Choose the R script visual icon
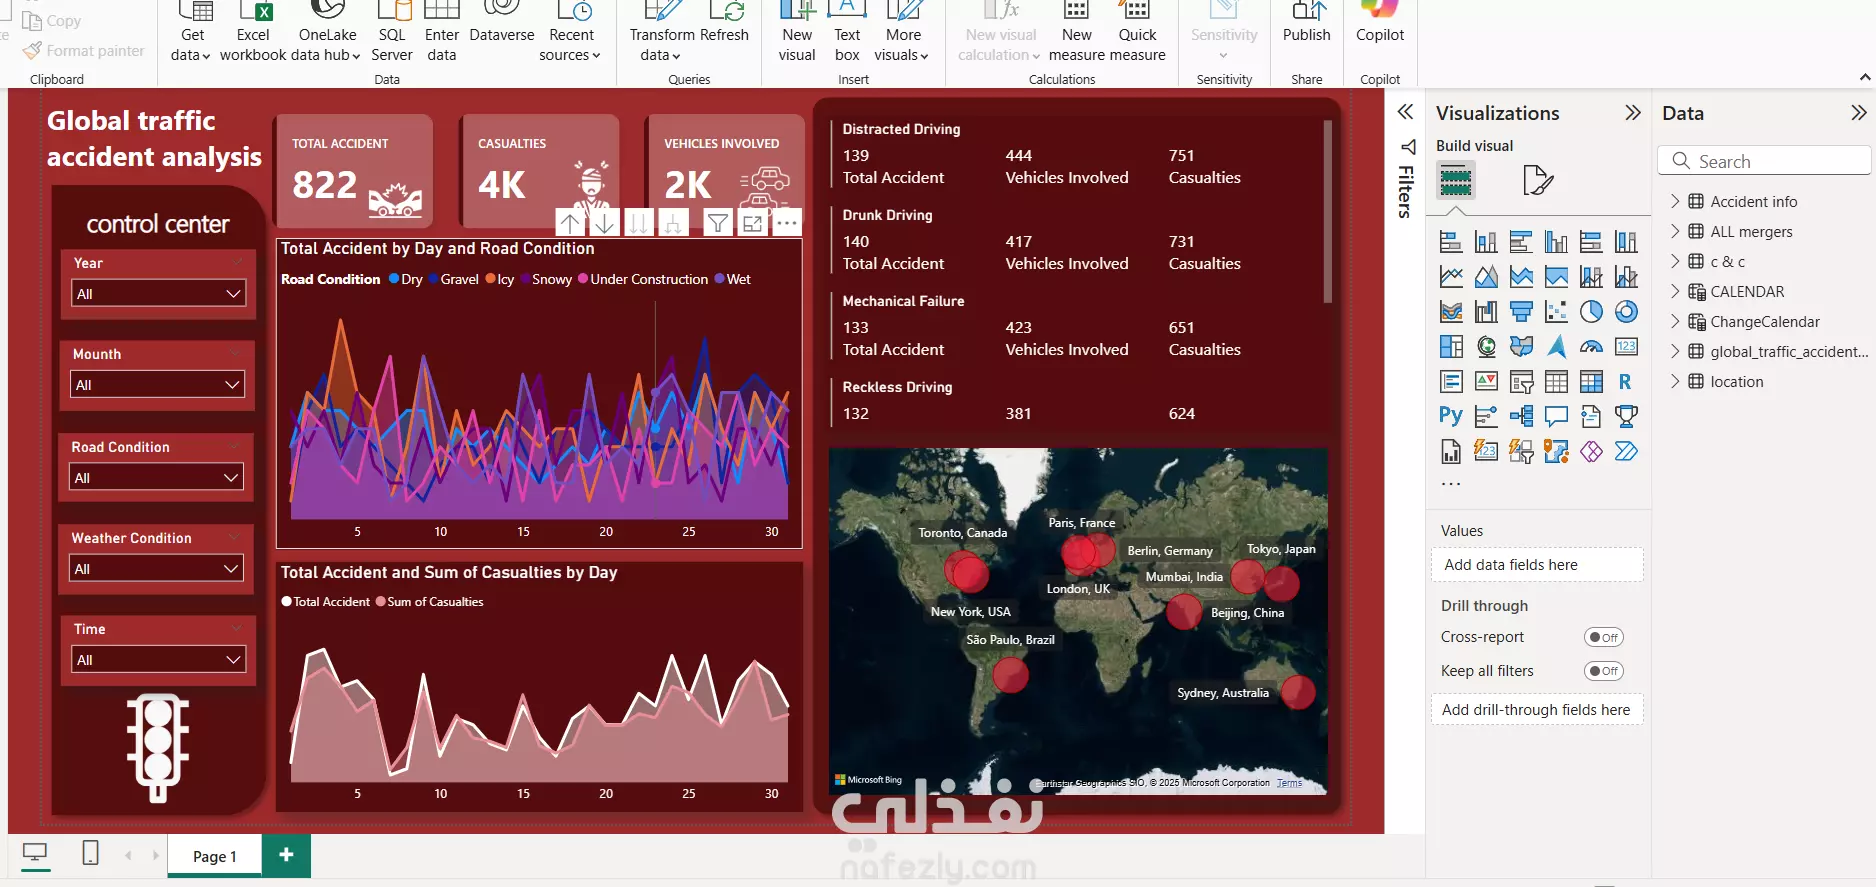The height and width of the screenshot is (887, 1876). tap(1625, 381)
